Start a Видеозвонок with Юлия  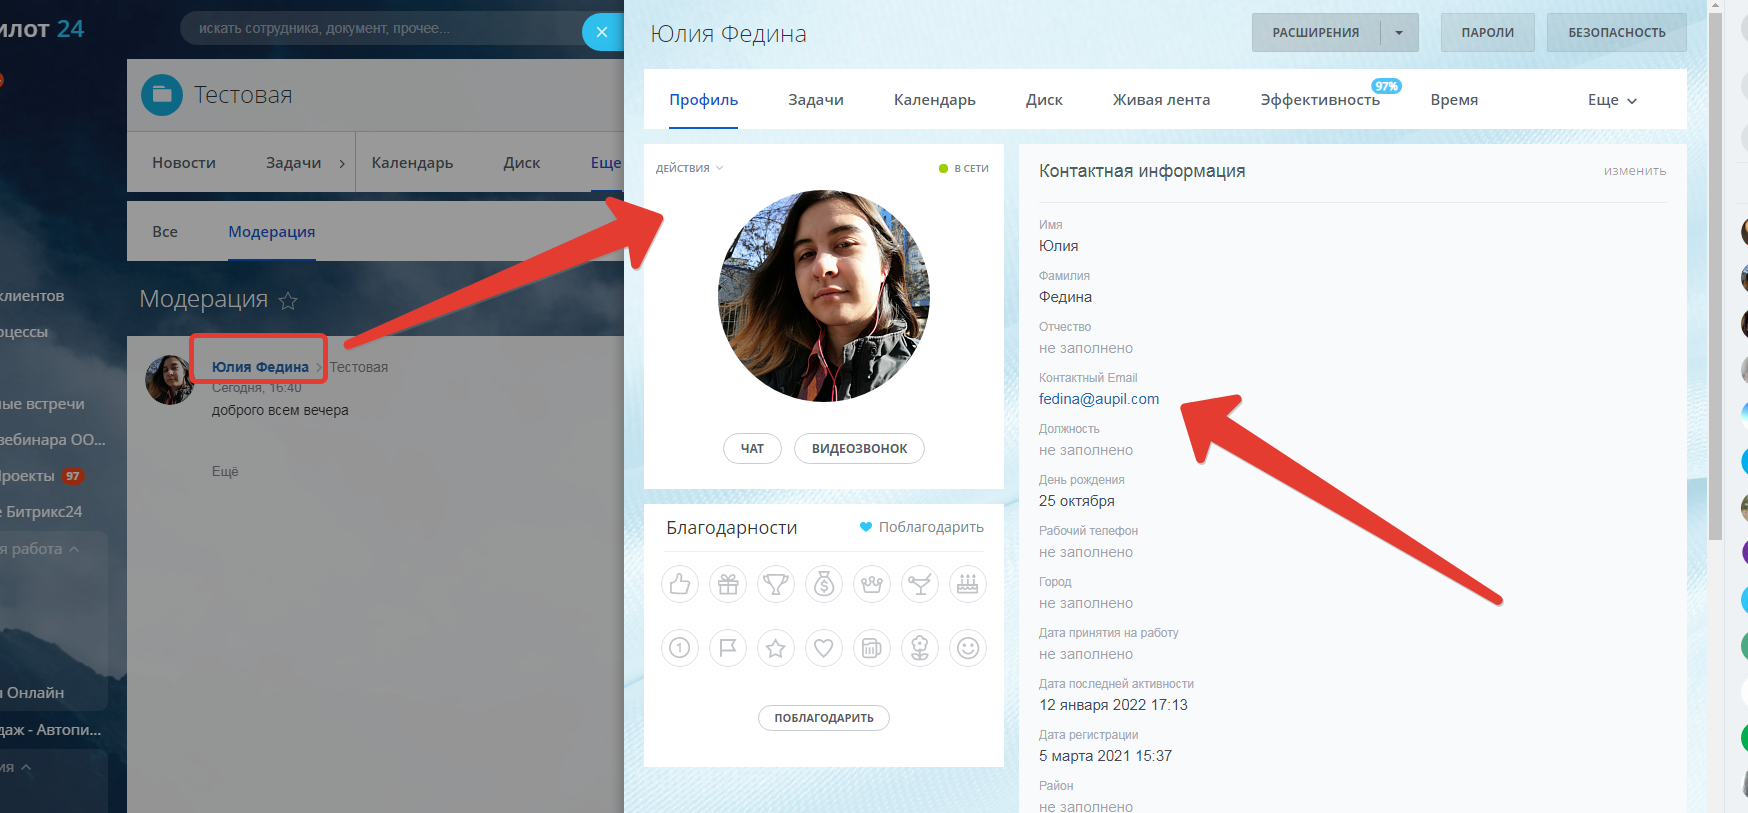coord(859,449)
